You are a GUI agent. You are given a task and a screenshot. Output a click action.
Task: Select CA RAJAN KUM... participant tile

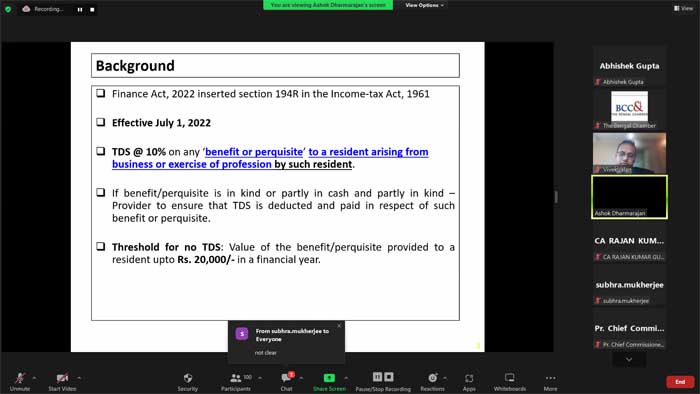pos(629,241)
